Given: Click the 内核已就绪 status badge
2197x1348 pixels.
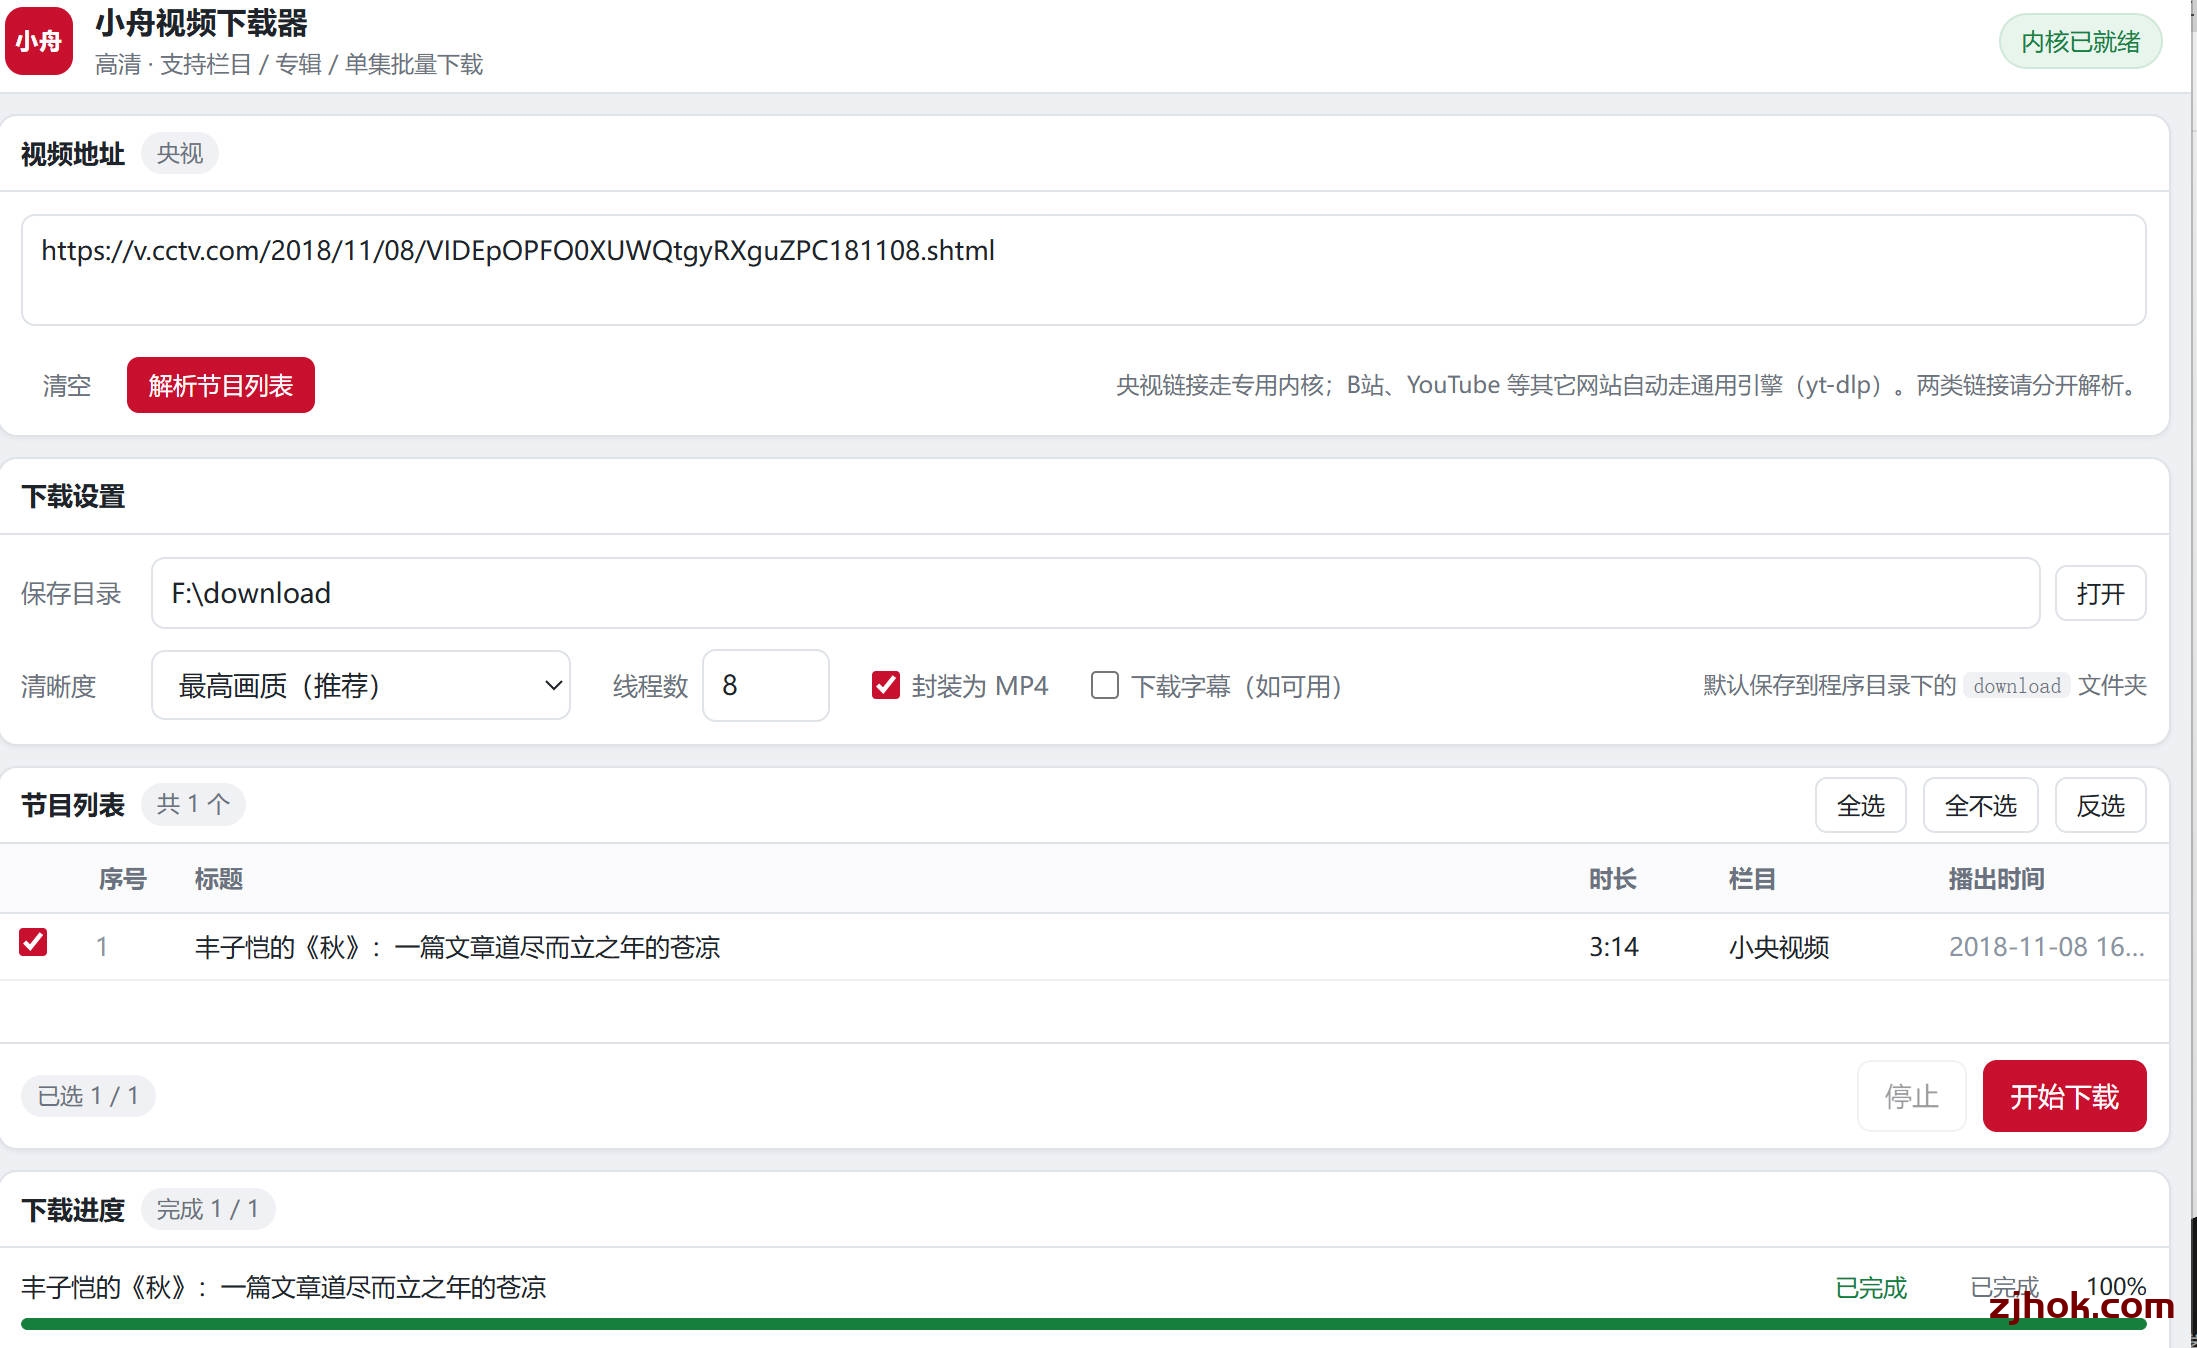Looking at the screenshot, I should coord(2080,42).
